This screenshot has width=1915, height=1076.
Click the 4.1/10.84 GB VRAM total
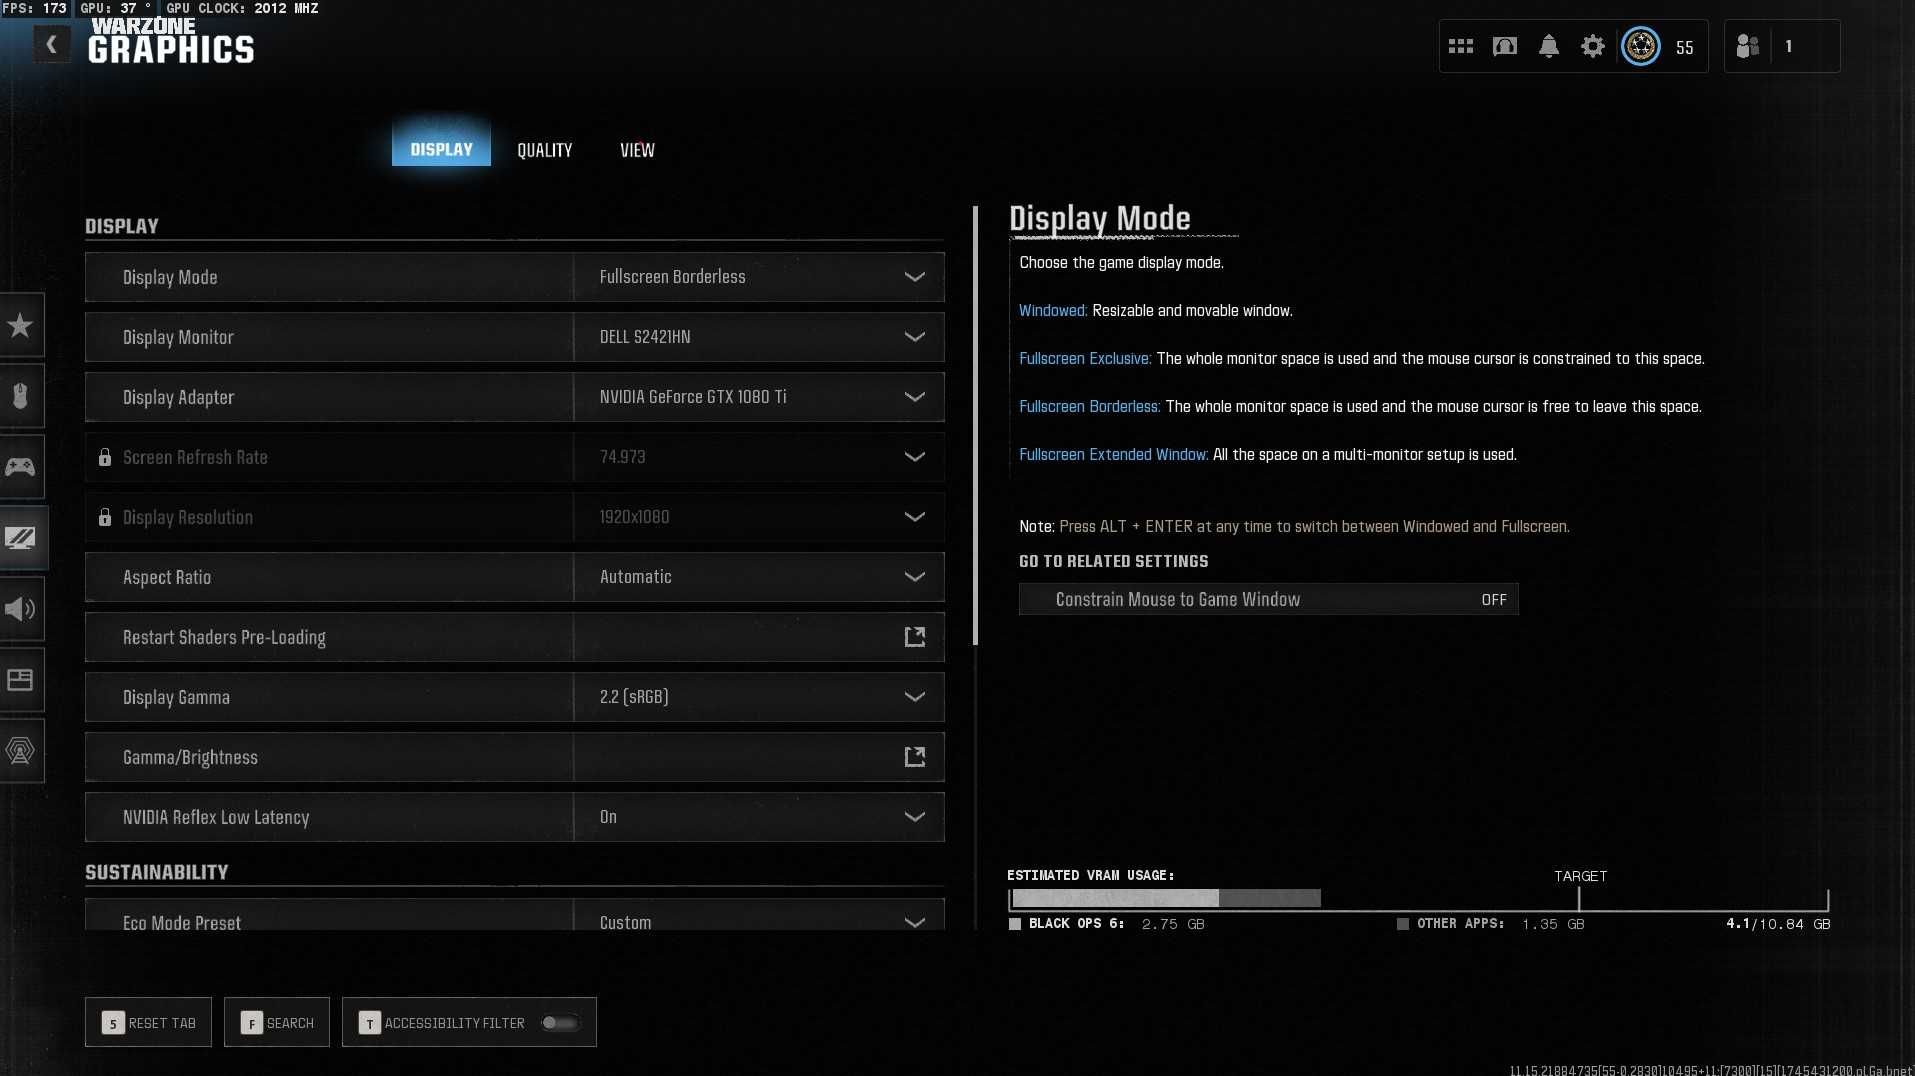pyautogui.click(x=1778, y=924)
